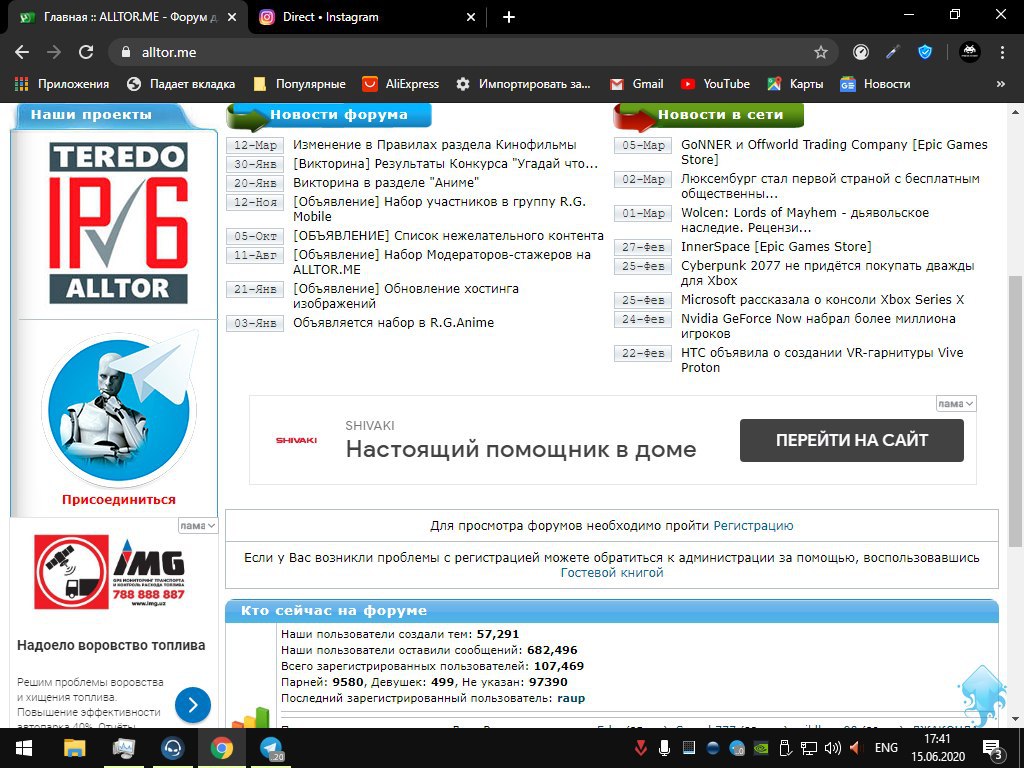Open the YouTube bookmark
The width and height of the screenshot is (1024, 768).
(x=715, y=84)
